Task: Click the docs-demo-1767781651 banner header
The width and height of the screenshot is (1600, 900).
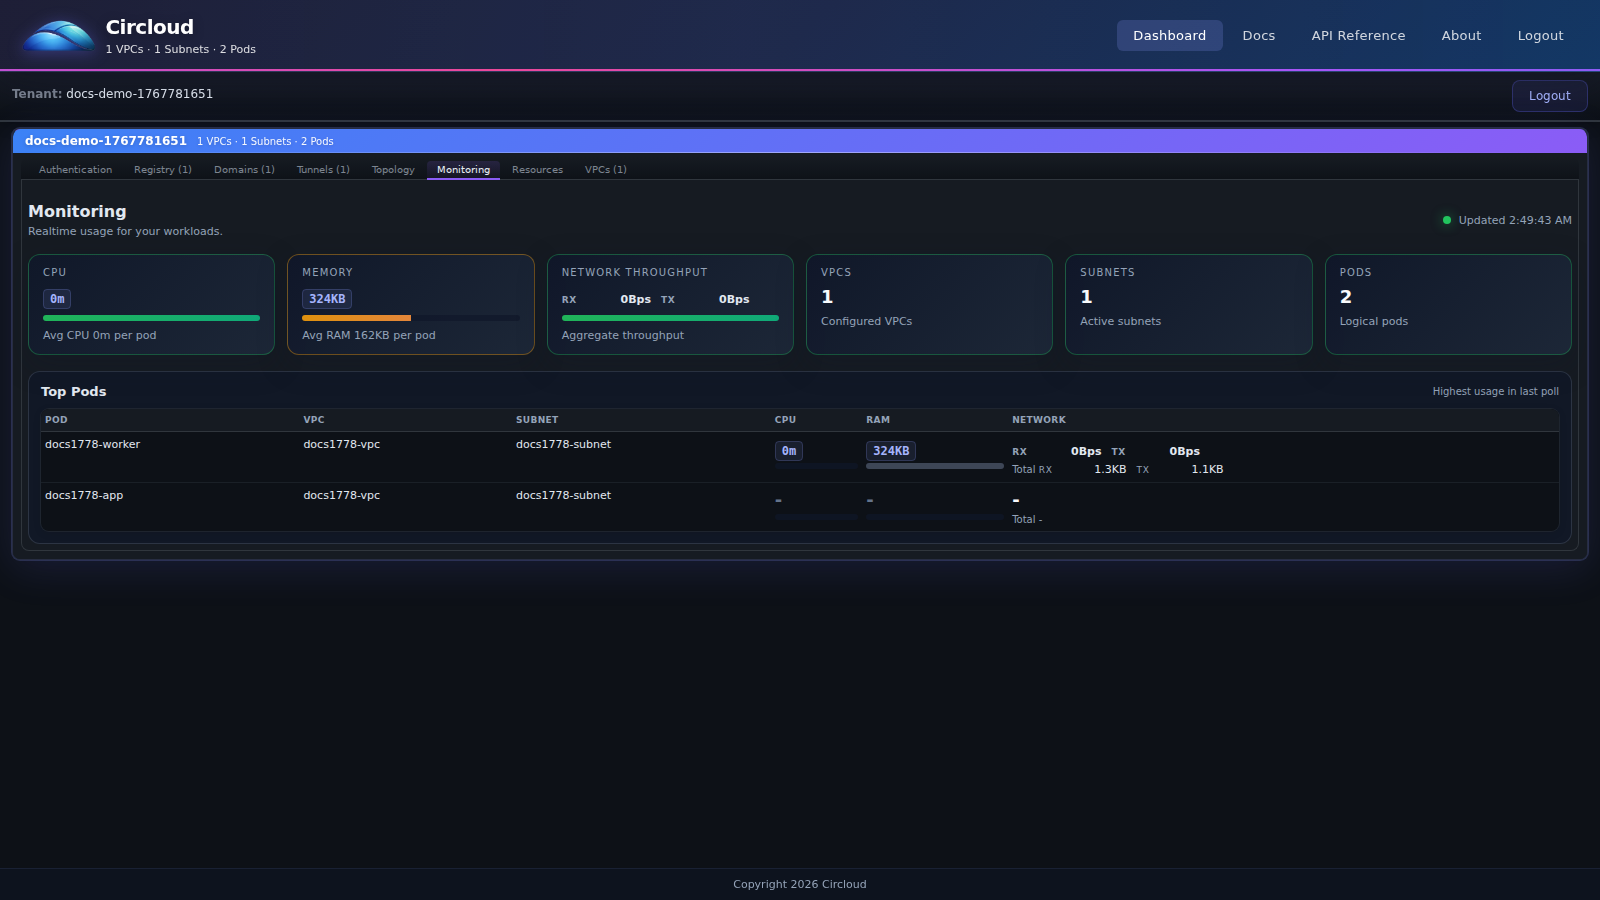Action: (105, 141)
